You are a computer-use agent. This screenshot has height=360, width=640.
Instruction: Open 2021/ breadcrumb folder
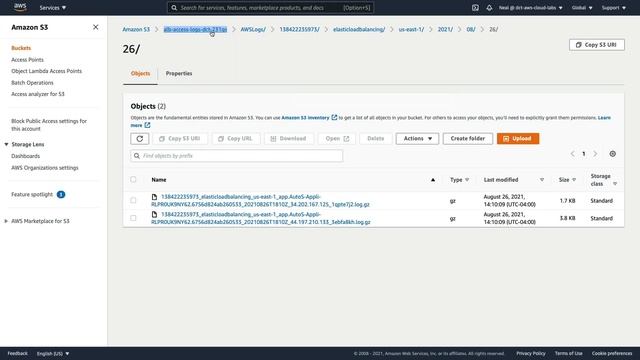point(445,29)
